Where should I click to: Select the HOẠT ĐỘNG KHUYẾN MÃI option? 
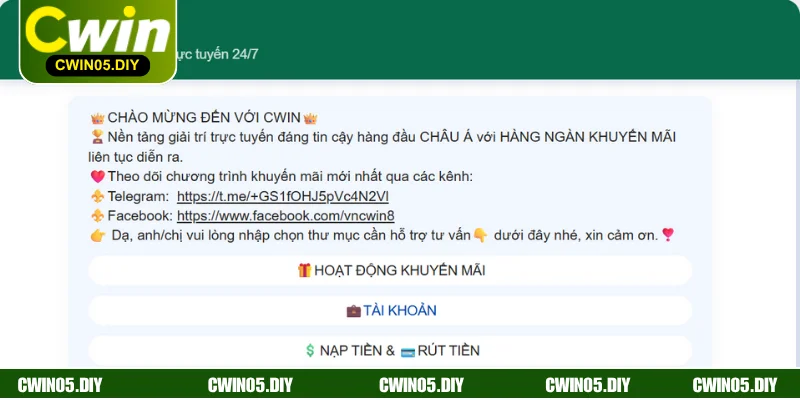pyautogui.click(x=390, y=270)
